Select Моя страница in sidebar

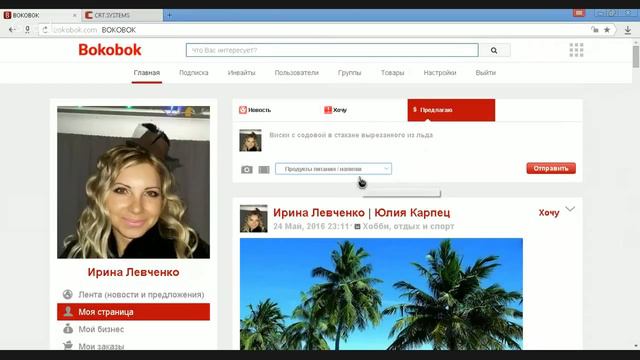pos(133,312)
